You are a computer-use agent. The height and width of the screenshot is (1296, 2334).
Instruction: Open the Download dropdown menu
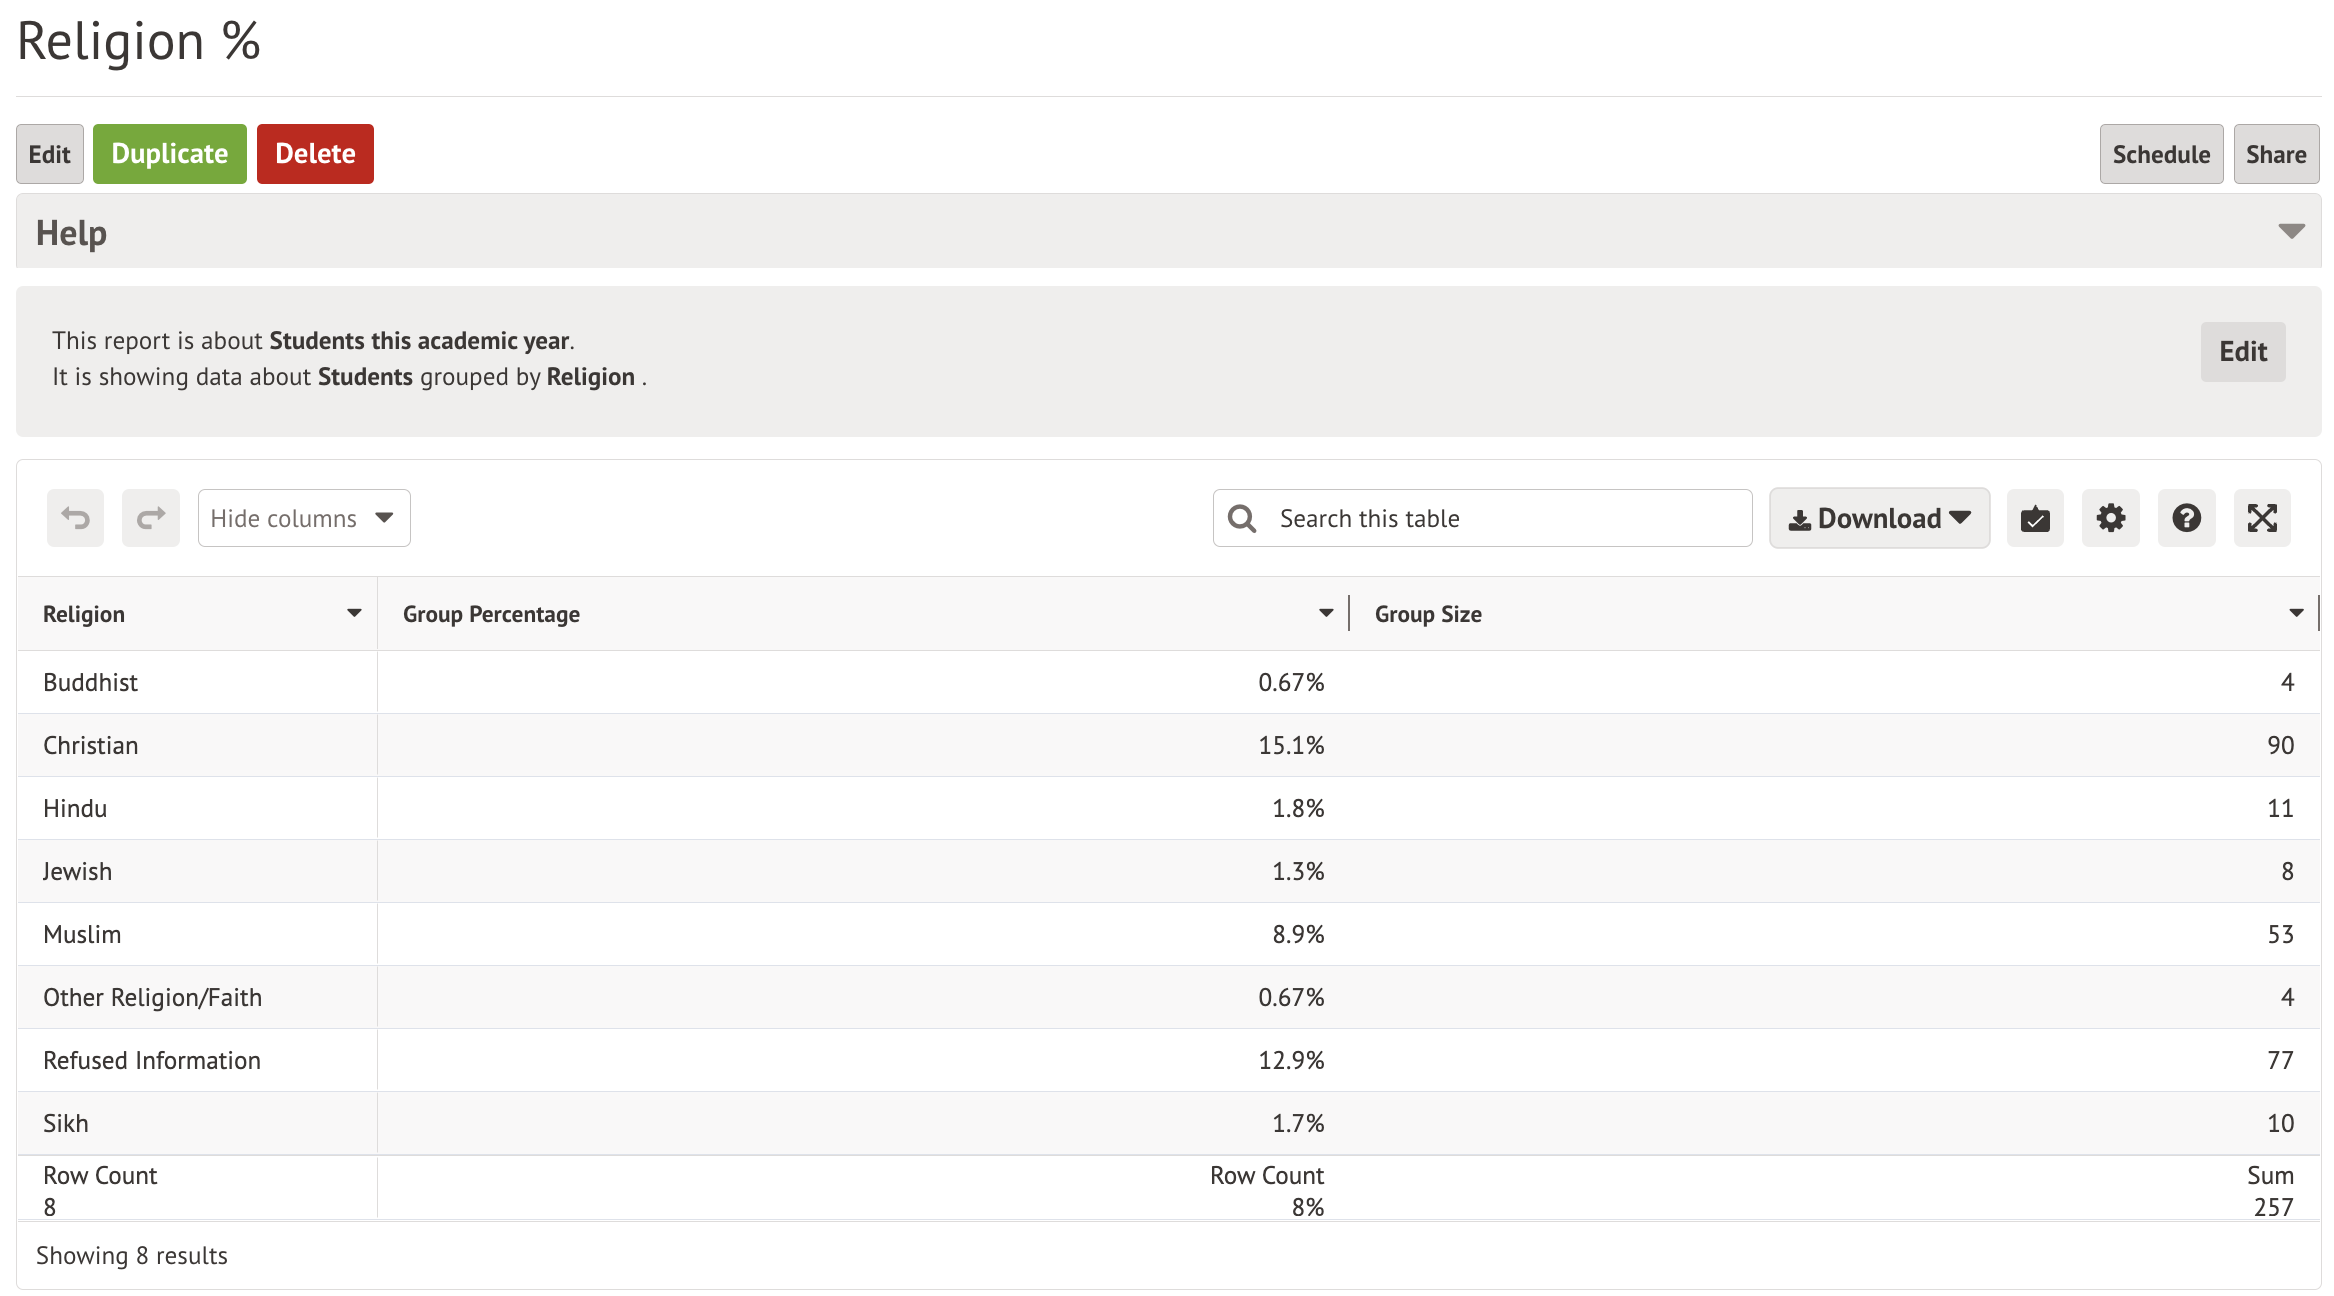tap(1879, 518)
